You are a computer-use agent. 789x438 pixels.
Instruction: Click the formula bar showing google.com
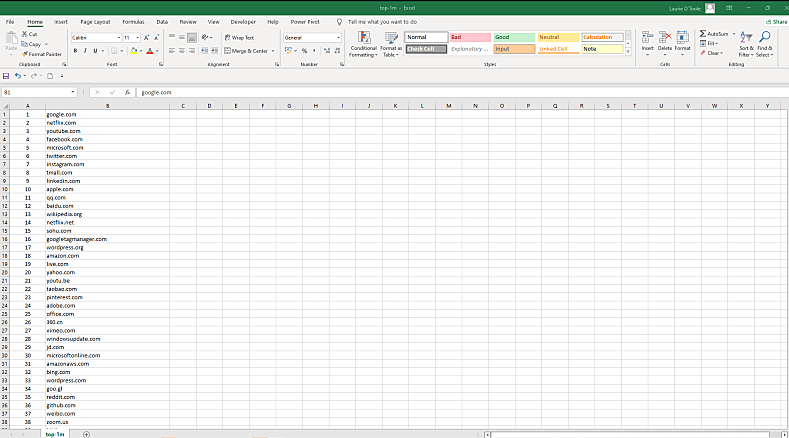coord(462,92)
